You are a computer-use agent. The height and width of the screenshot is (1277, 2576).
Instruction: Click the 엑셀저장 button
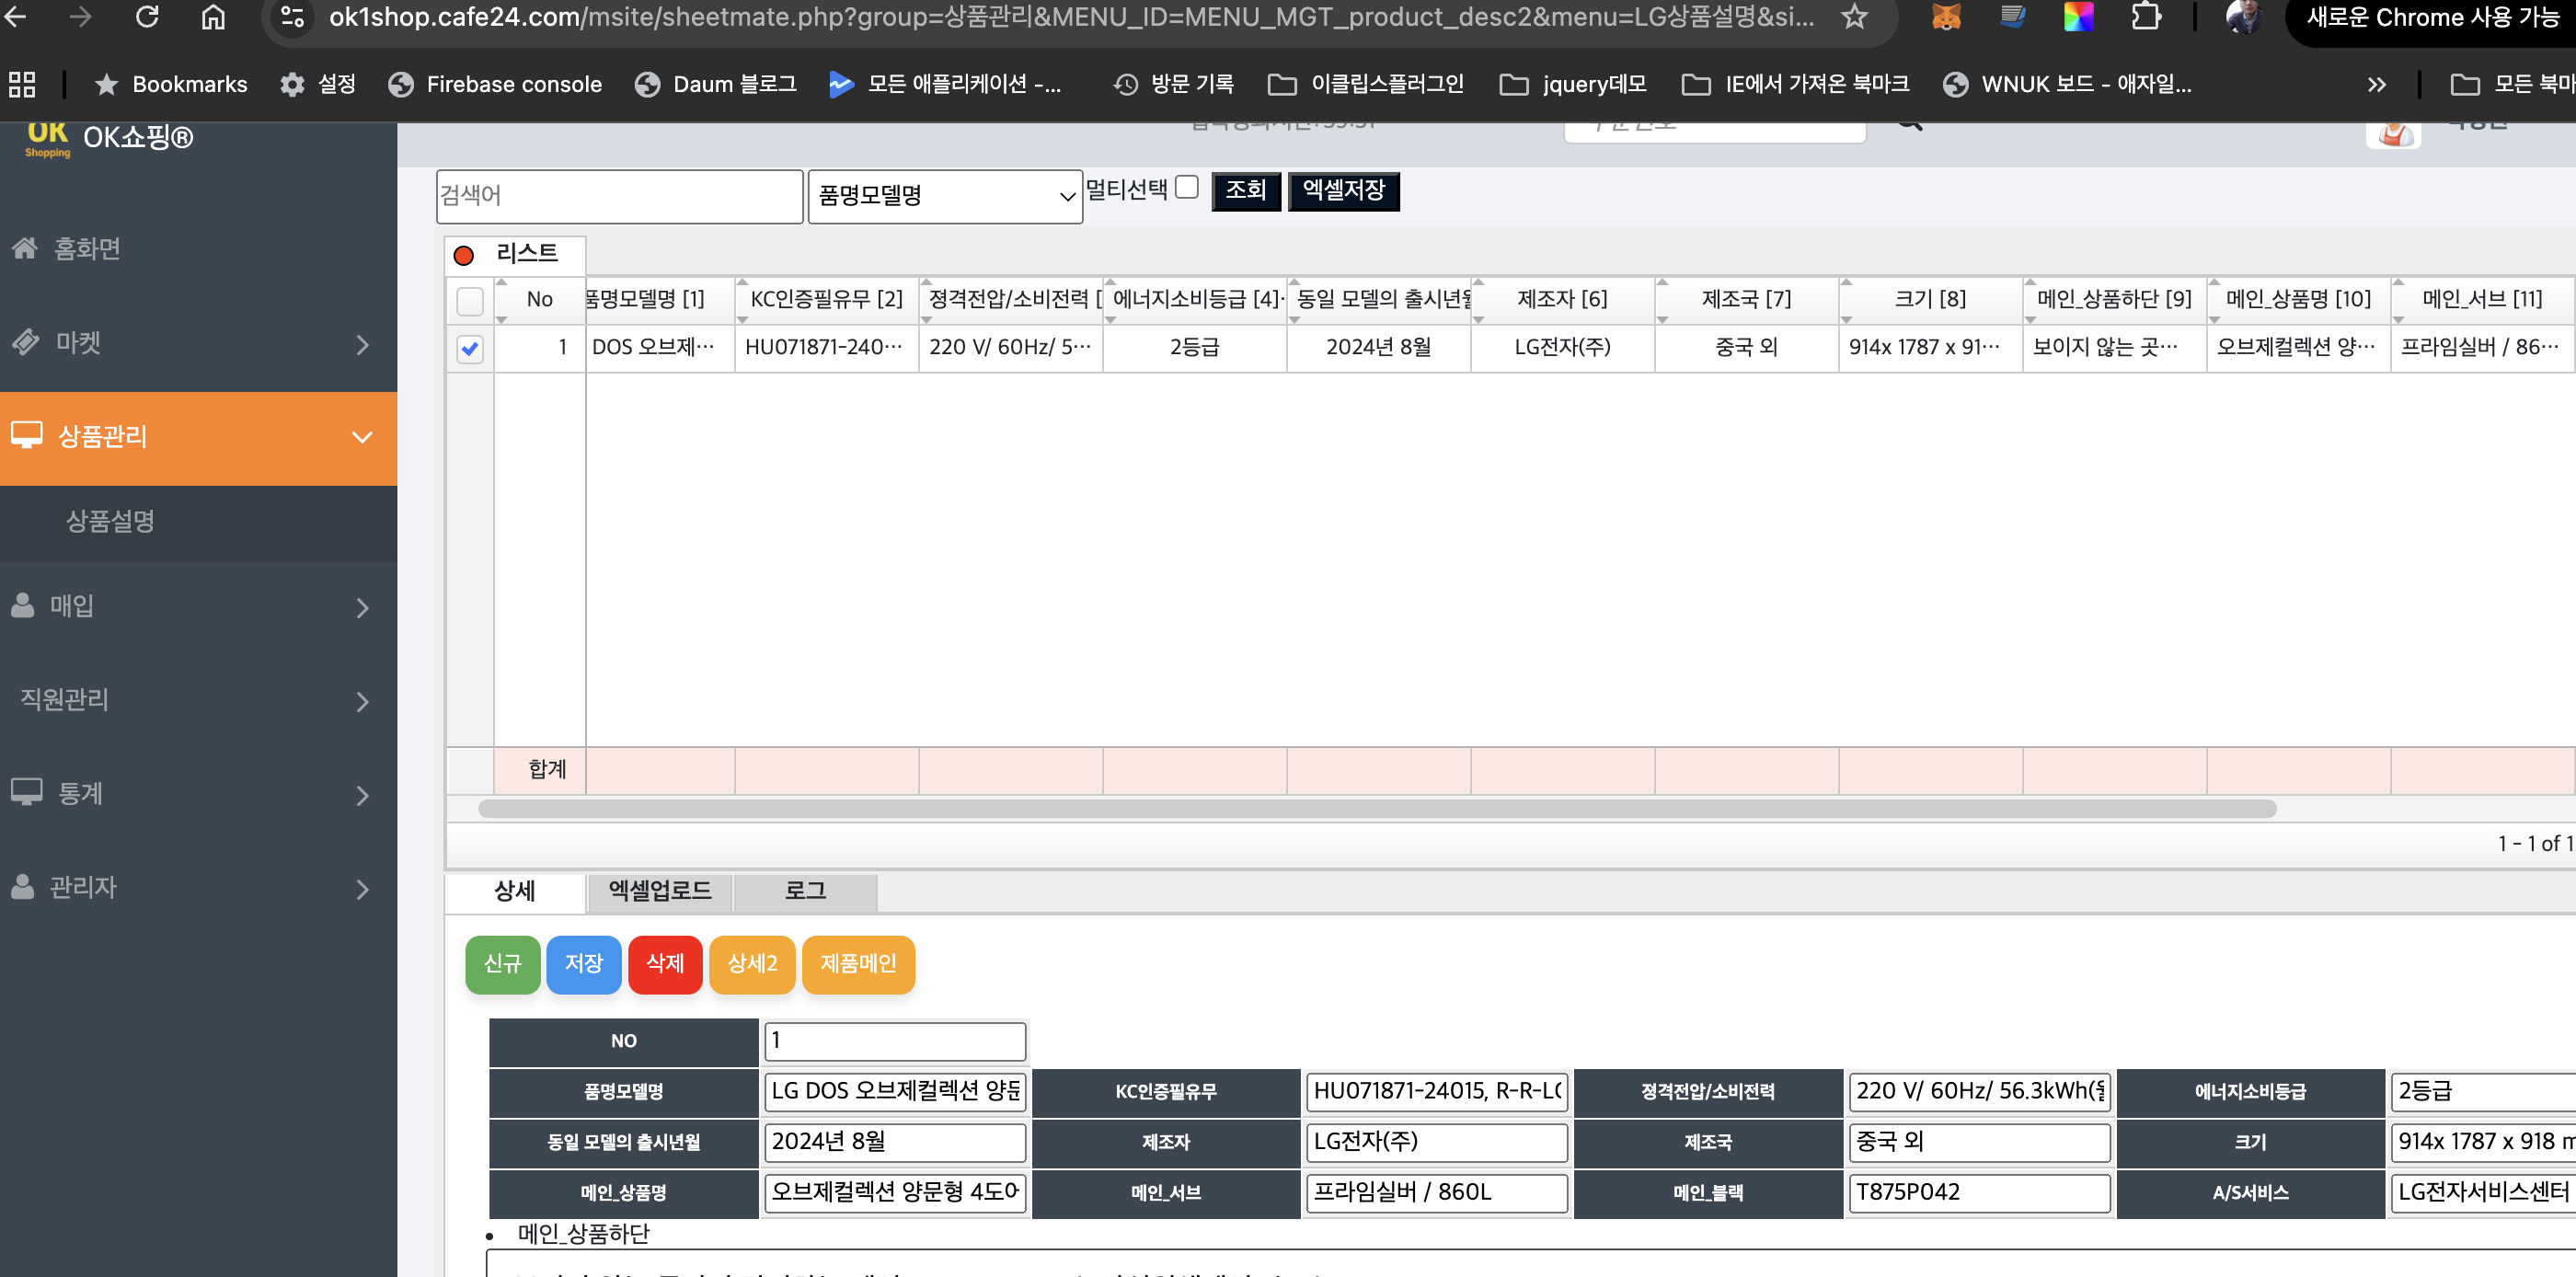tap(1342, 190)
